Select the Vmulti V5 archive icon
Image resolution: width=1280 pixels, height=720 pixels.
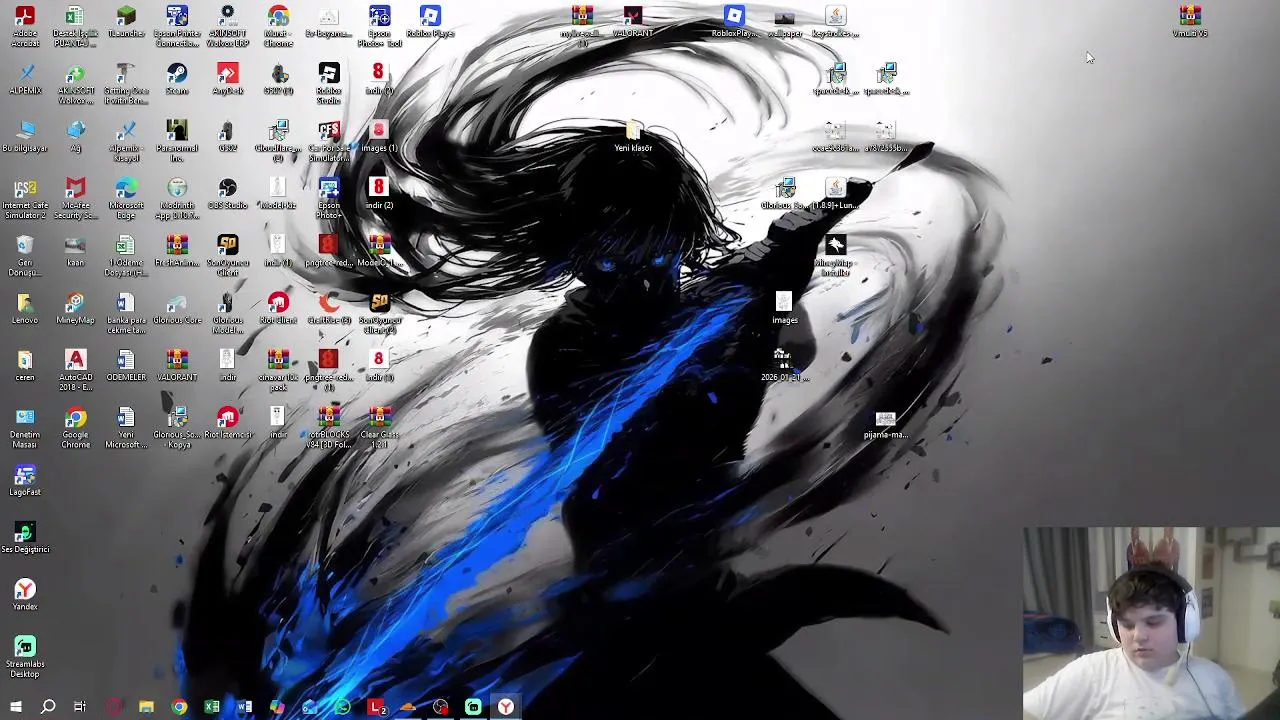(1190, 22)
